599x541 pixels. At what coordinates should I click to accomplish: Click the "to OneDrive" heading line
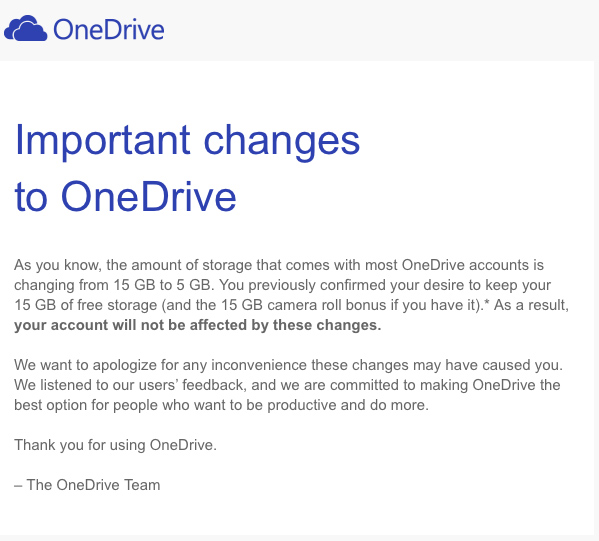(125, 196)
